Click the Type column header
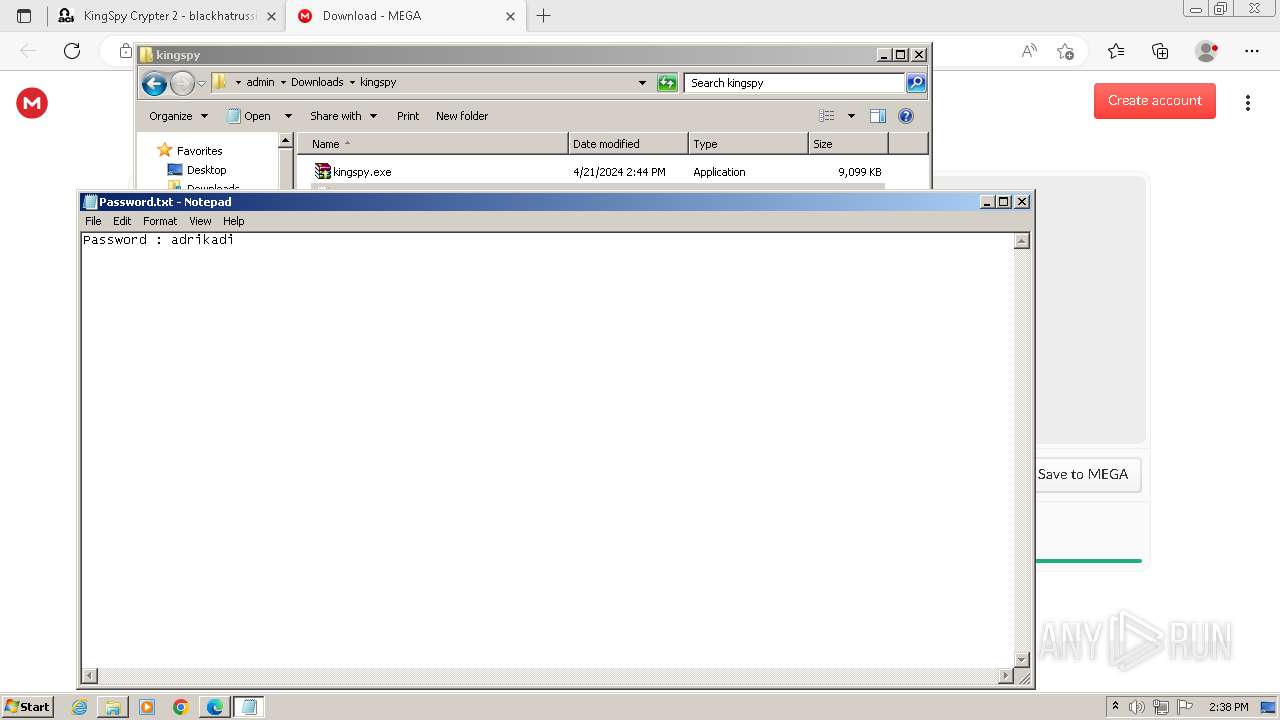 [x=748, y=144]
